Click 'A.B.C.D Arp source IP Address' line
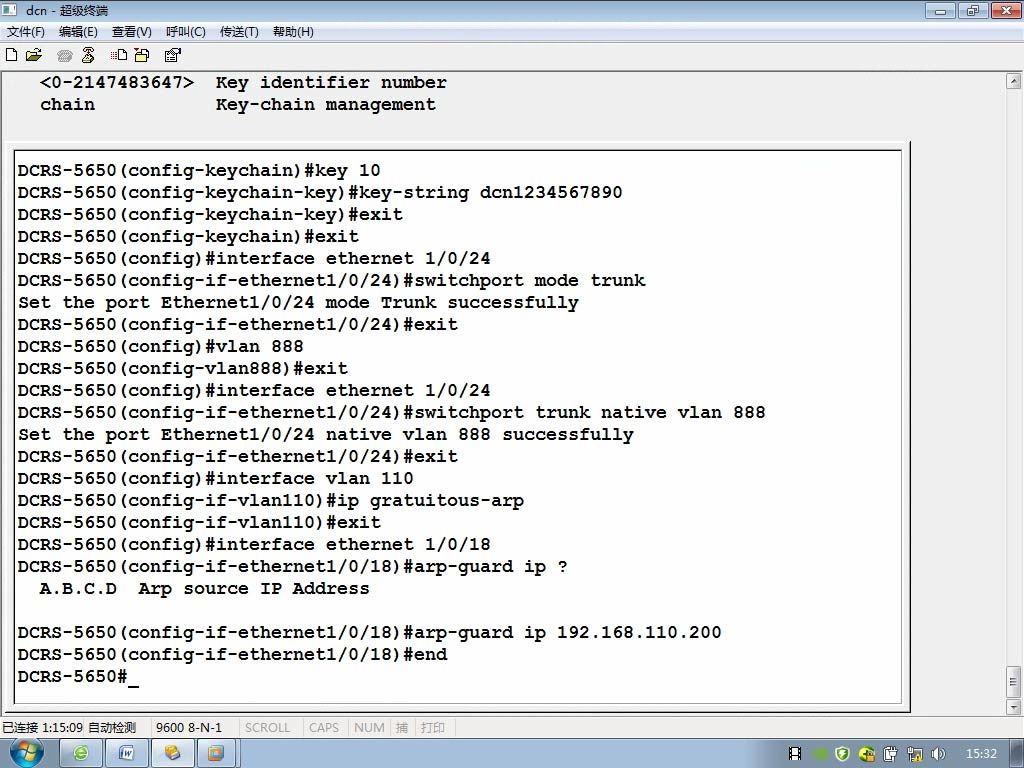The height and width of the screenshot is (768, 1024). [x=204, y=589]
